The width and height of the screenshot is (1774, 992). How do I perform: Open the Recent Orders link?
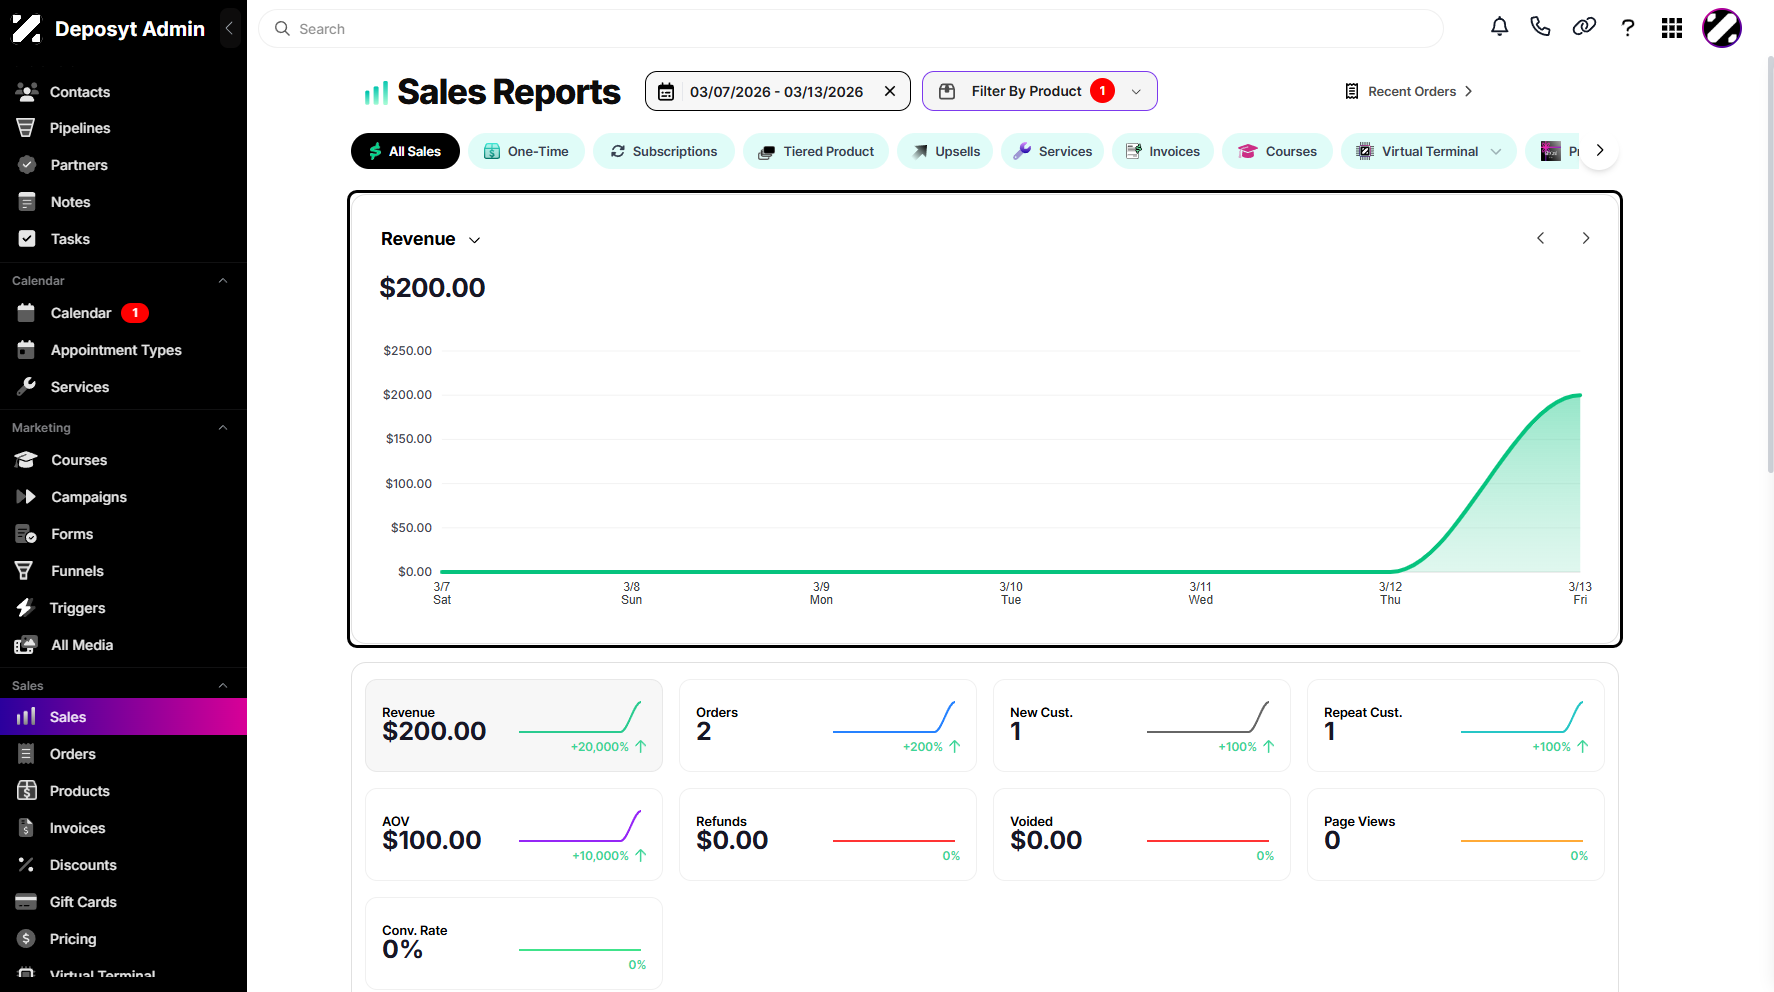pyautogui.click(x=1408, y=91)
